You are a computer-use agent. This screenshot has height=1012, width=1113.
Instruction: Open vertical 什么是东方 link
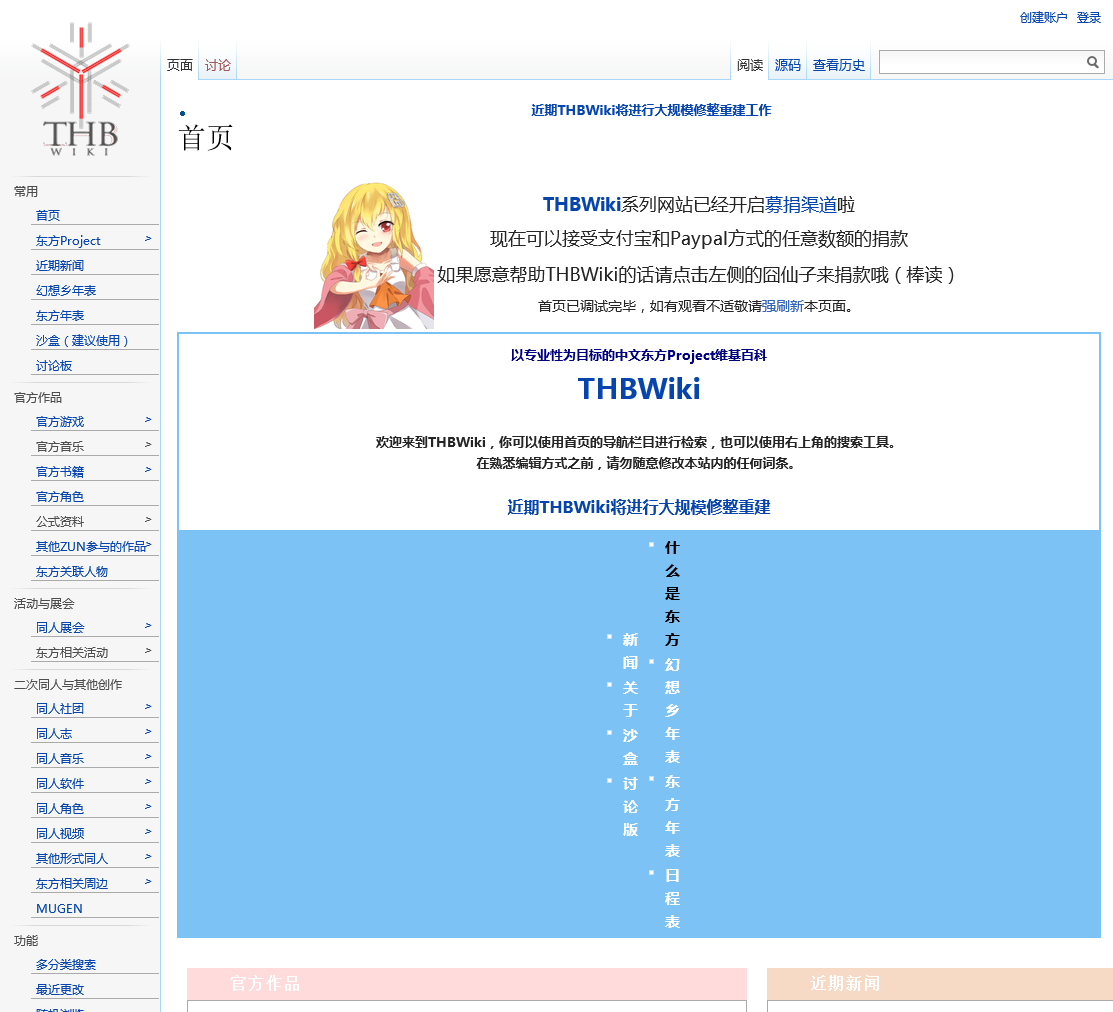coord(671,593)
